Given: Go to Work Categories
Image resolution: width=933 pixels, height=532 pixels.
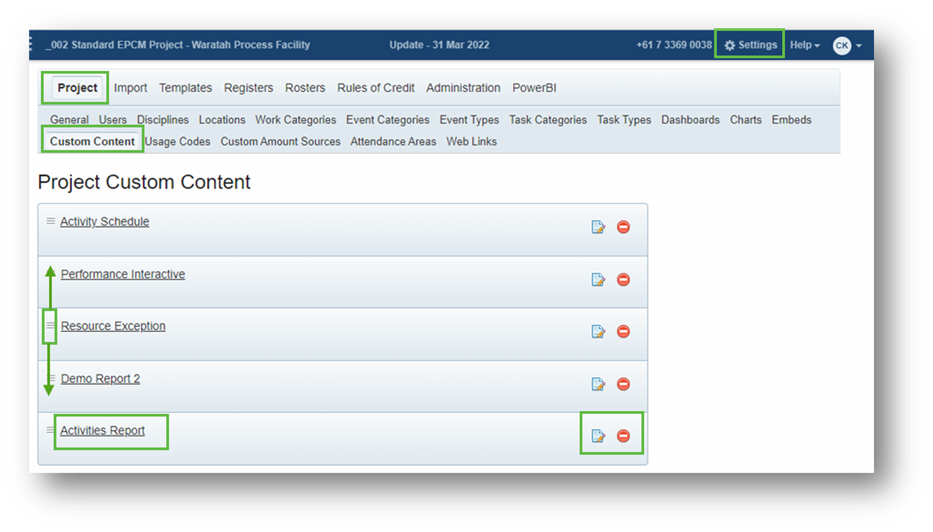Looking at the screenshot, I should point(296,120).
